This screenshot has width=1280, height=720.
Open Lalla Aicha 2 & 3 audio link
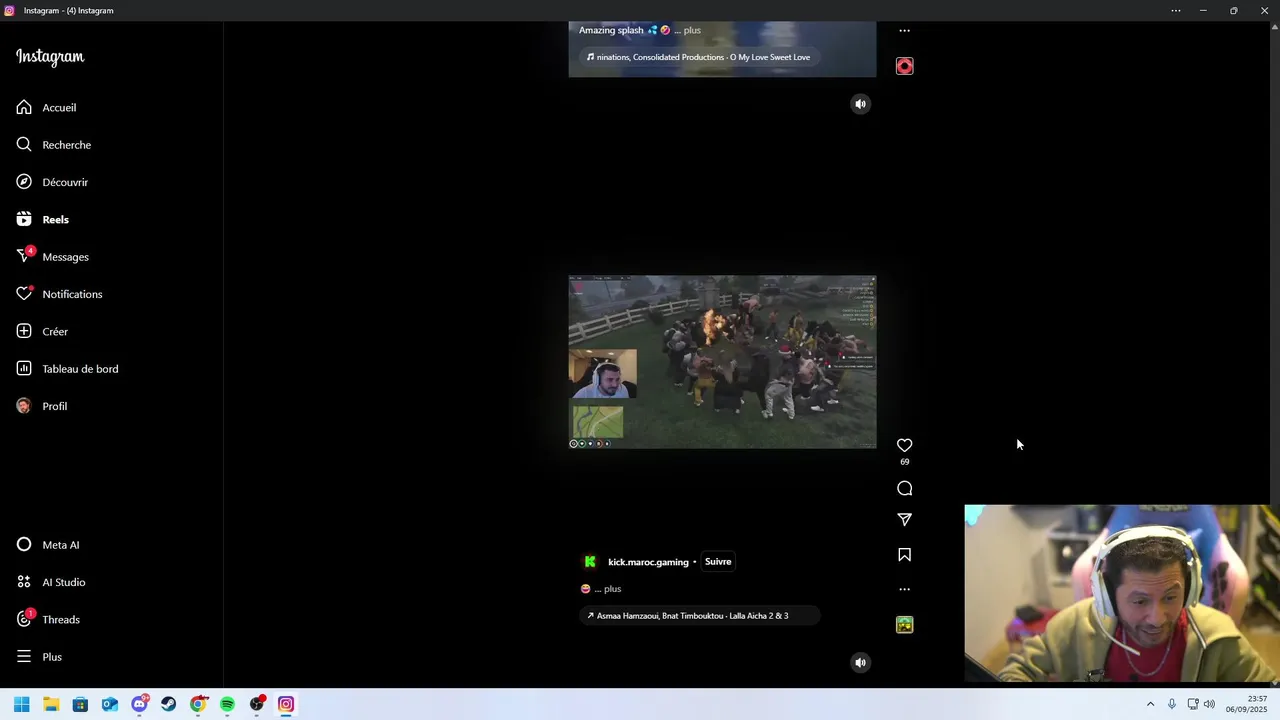point(700,616)
